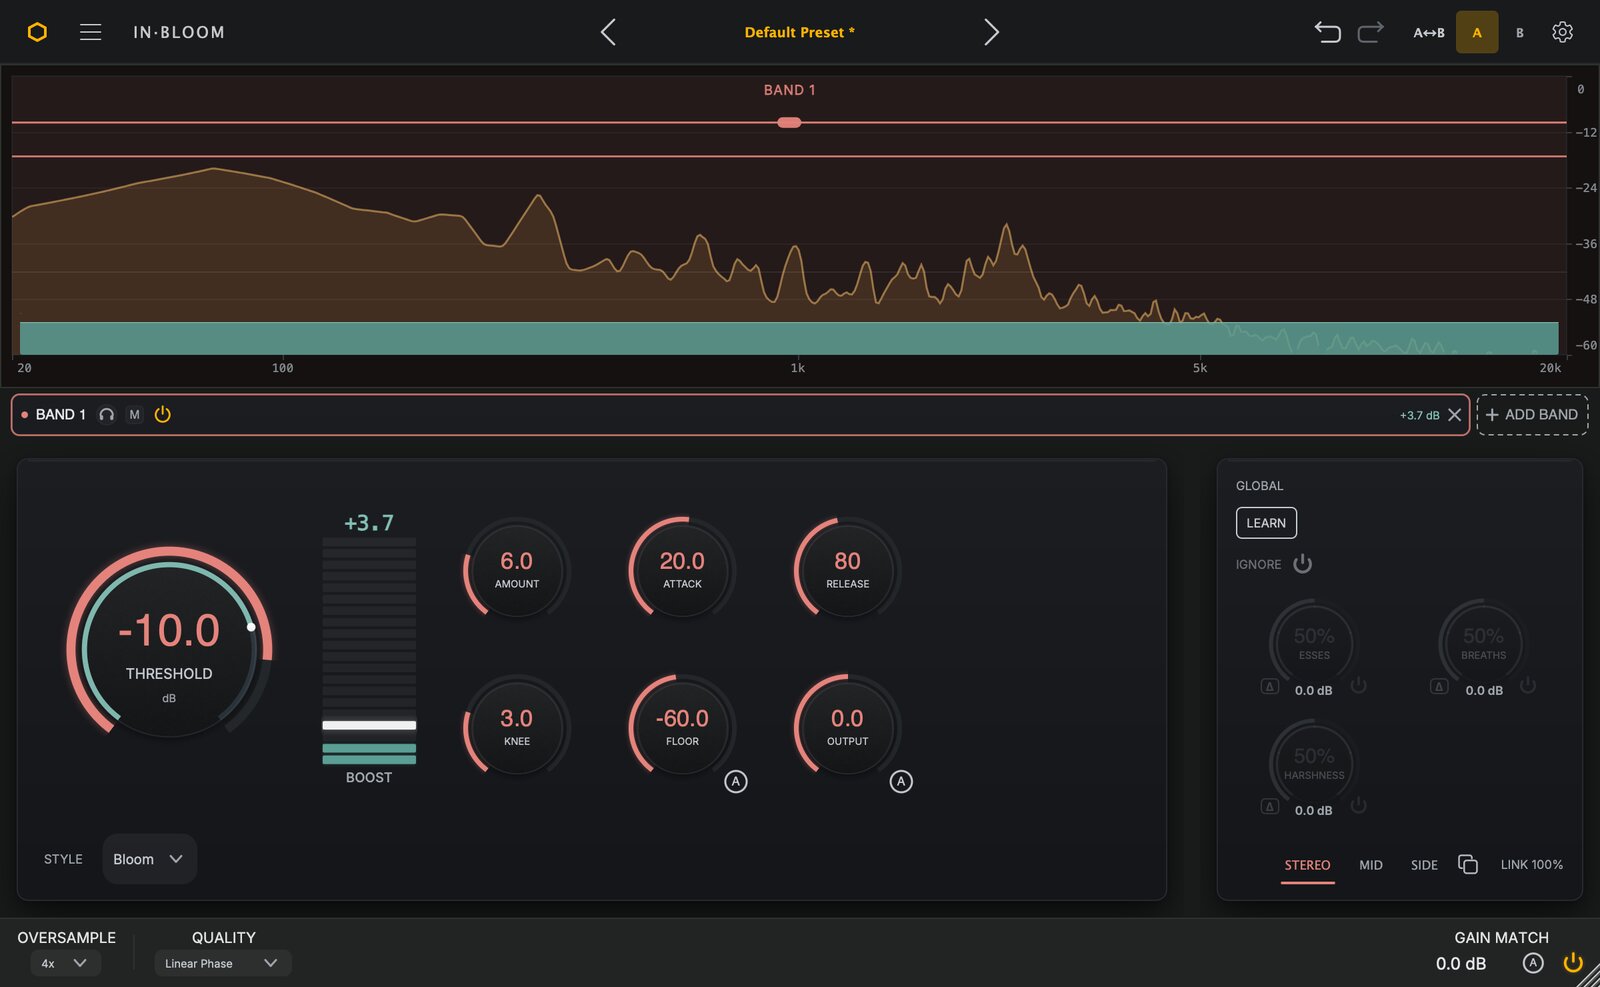Click the Esses delta icon
1600x987 pixels.
pyautogui.click(x=1270, y=687)
